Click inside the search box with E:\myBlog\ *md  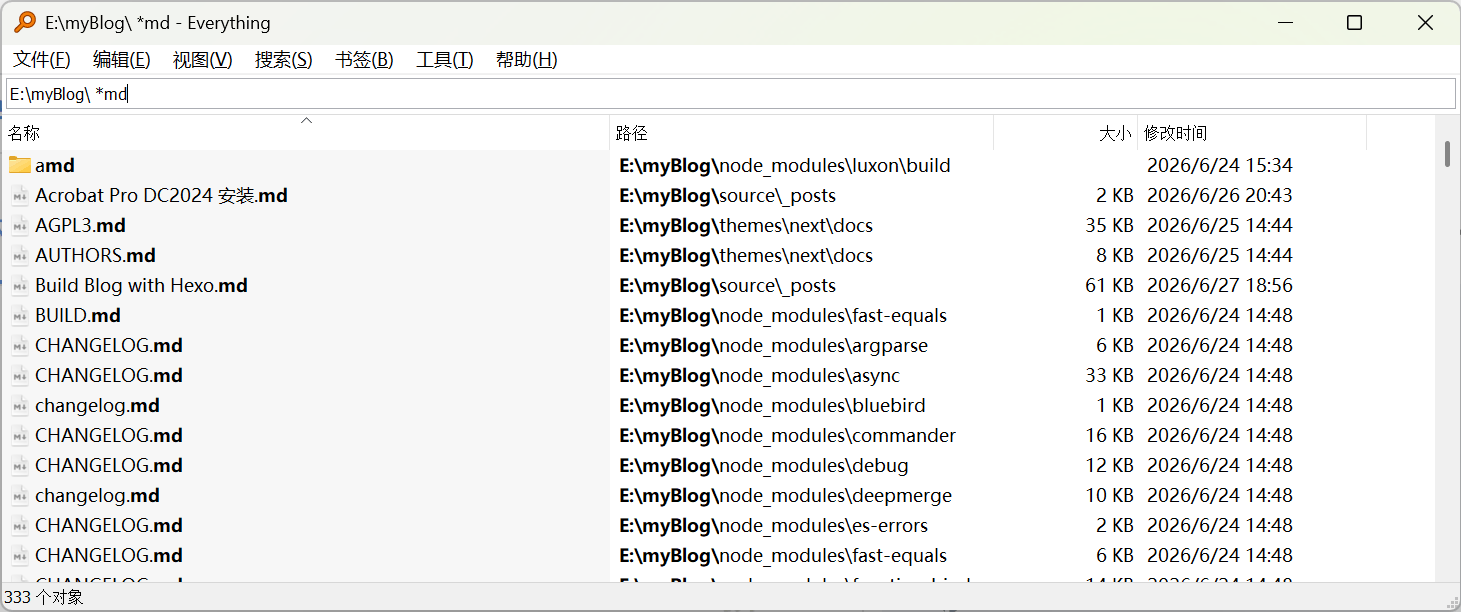click(x=730, y=94)
